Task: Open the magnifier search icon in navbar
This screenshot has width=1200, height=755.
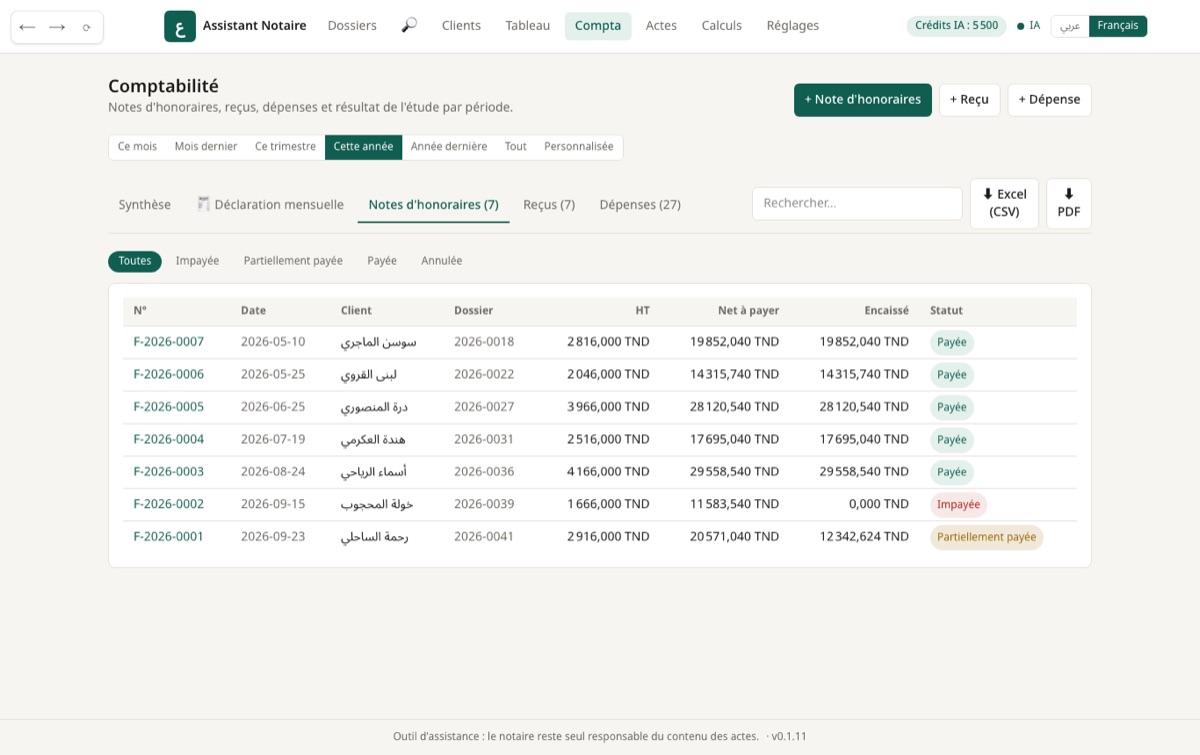Action: pos(409,26)
